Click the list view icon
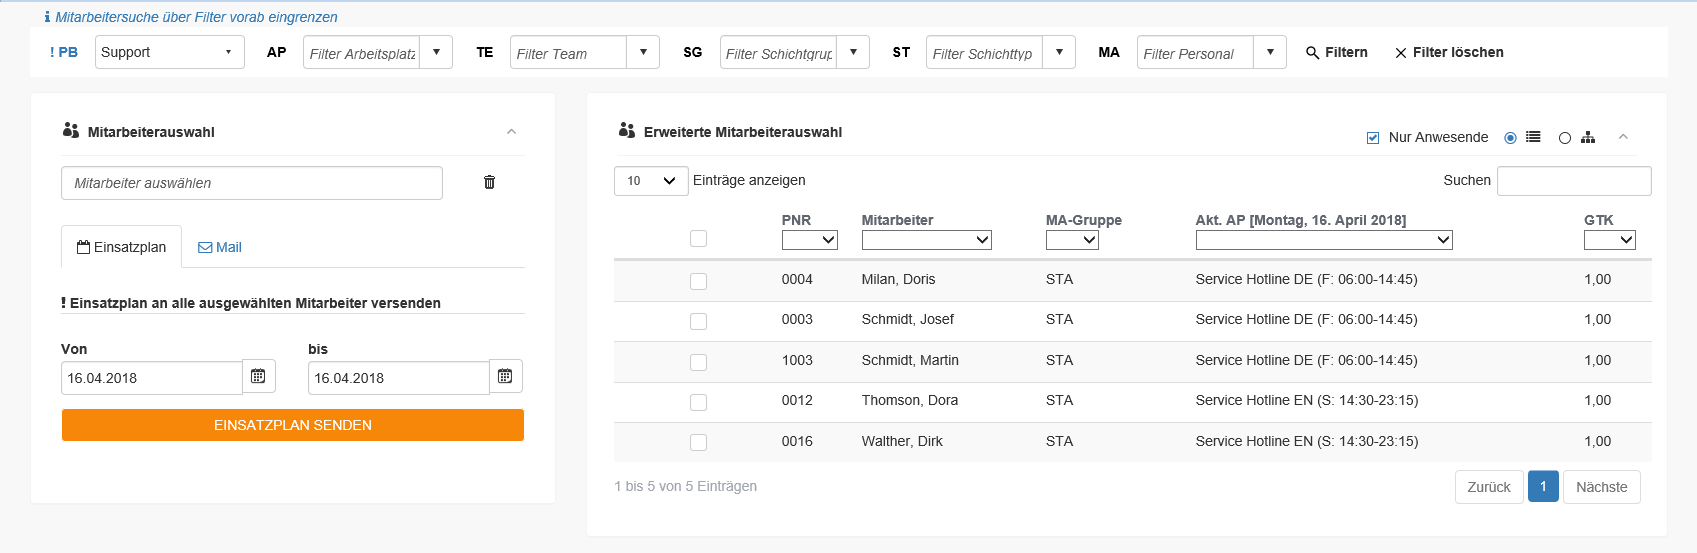This screenshot has width=1697, height=553. (1533, 137)
